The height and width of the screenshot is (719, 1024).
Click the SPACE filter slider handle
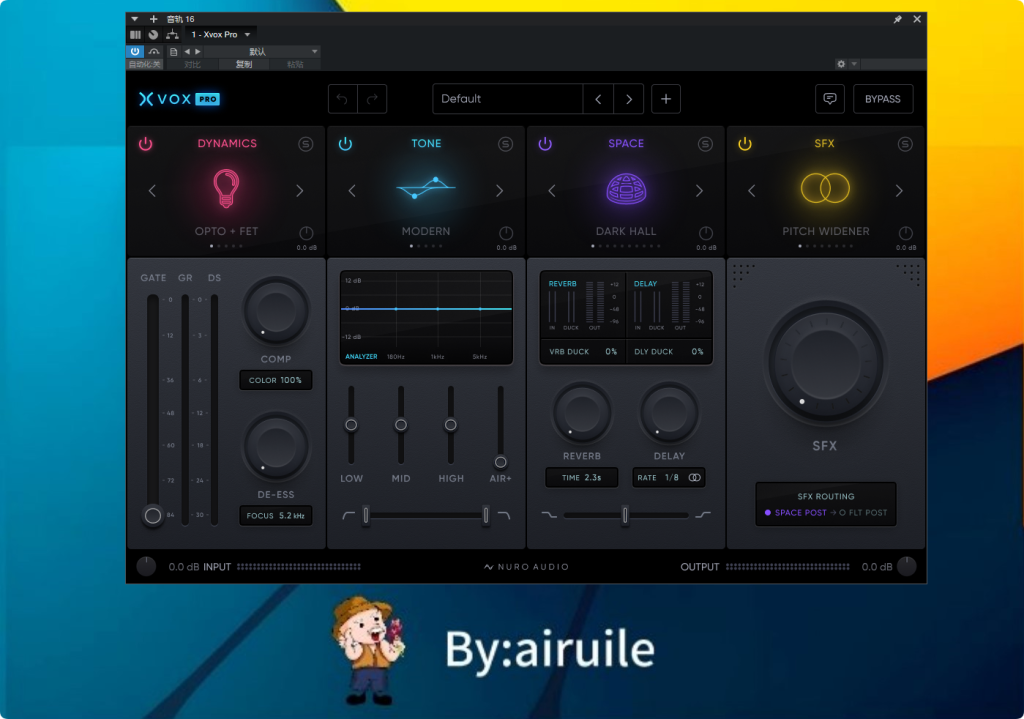[625, 515]
